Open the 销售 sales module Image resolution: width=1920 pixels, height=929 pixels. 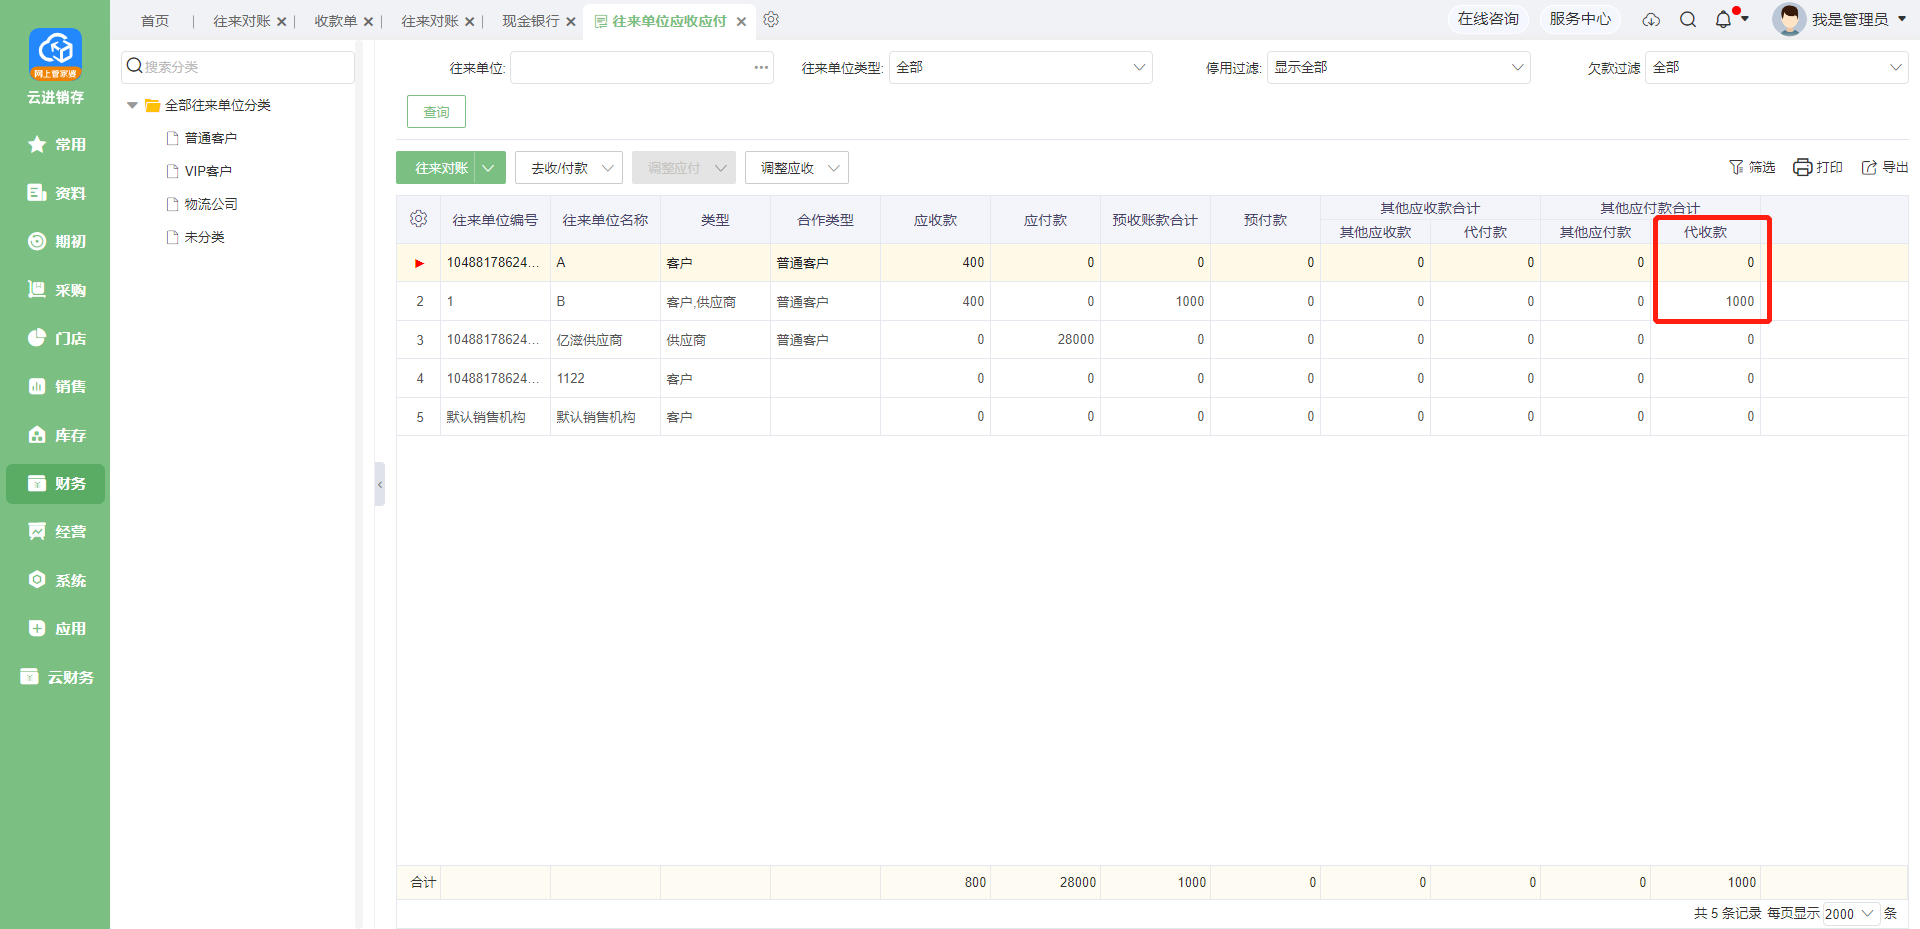coord(56,386)
